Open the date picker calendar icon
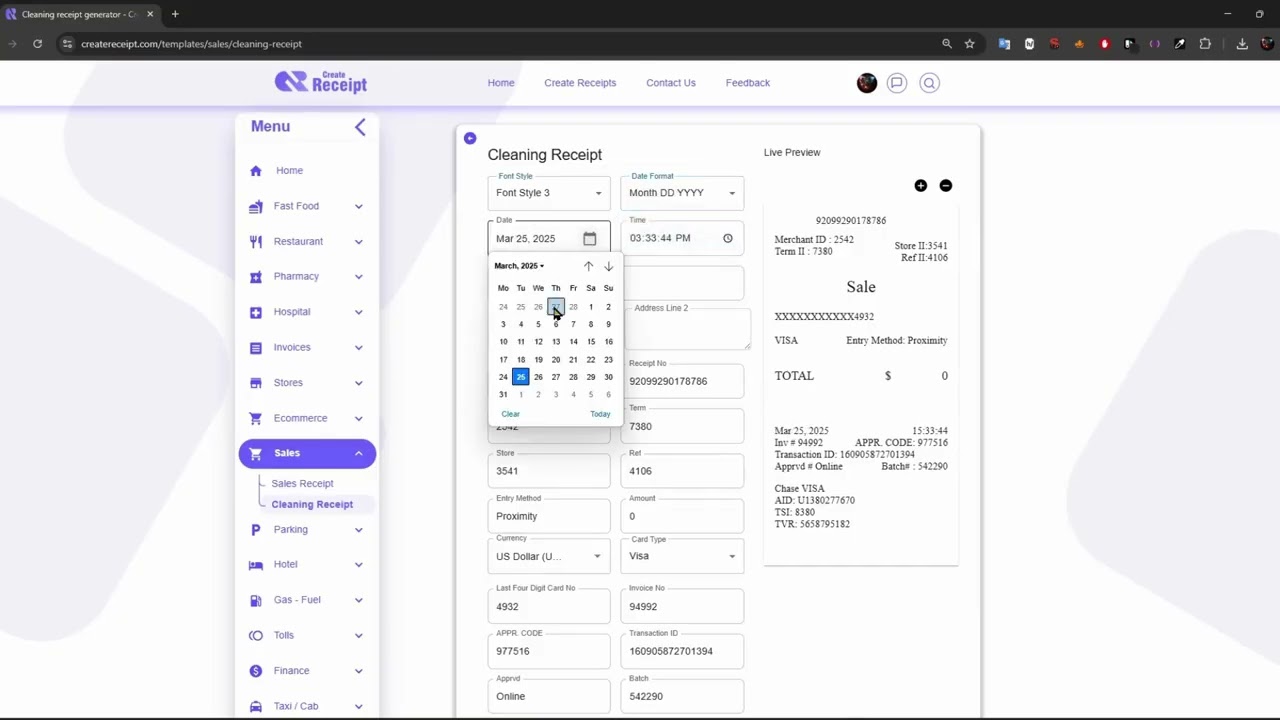1280x720 pixels. [590, 238]
